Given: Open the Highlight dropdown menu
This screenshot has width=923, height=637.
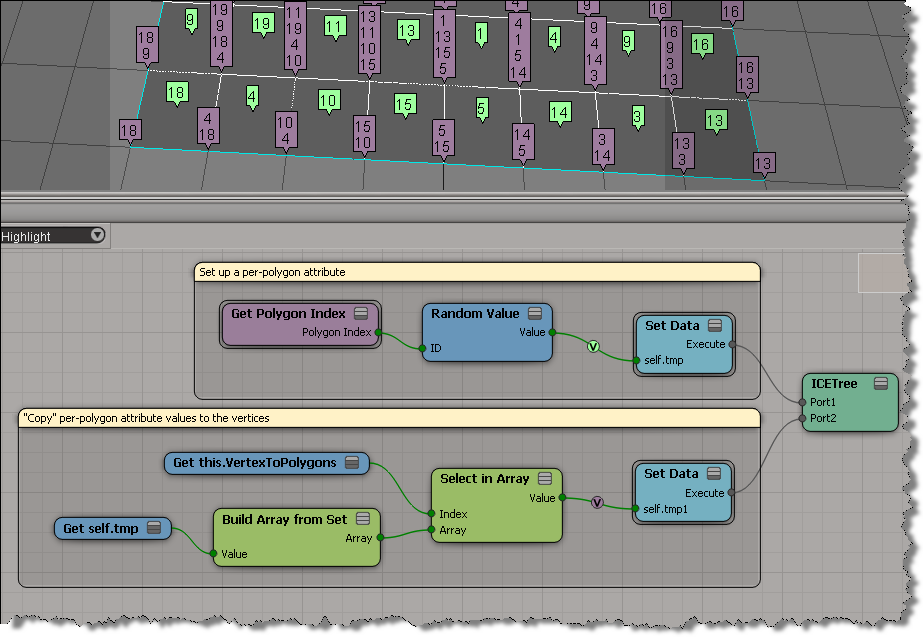Looking at the screenshot, I should coord(97,236).
